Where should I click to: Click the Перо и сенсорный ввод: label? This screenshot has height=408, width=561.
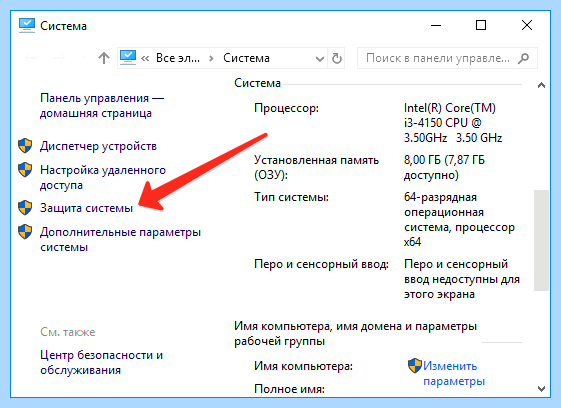pyautogui.click(x=321, y=264)
